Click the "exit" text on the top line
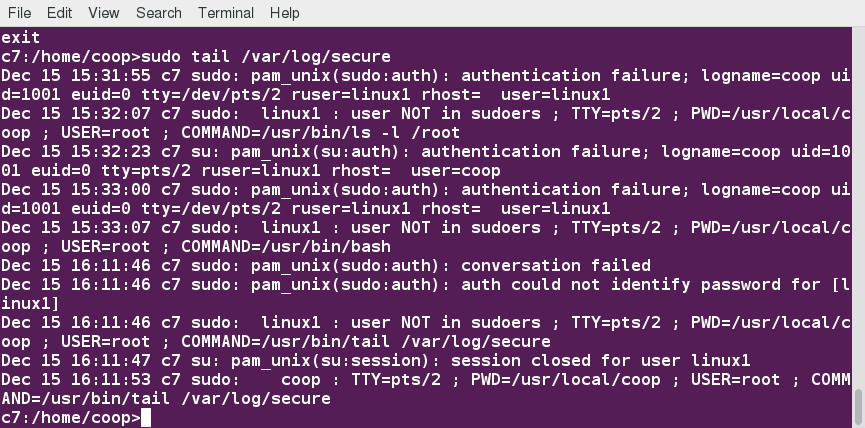 [x=21, y=38]
